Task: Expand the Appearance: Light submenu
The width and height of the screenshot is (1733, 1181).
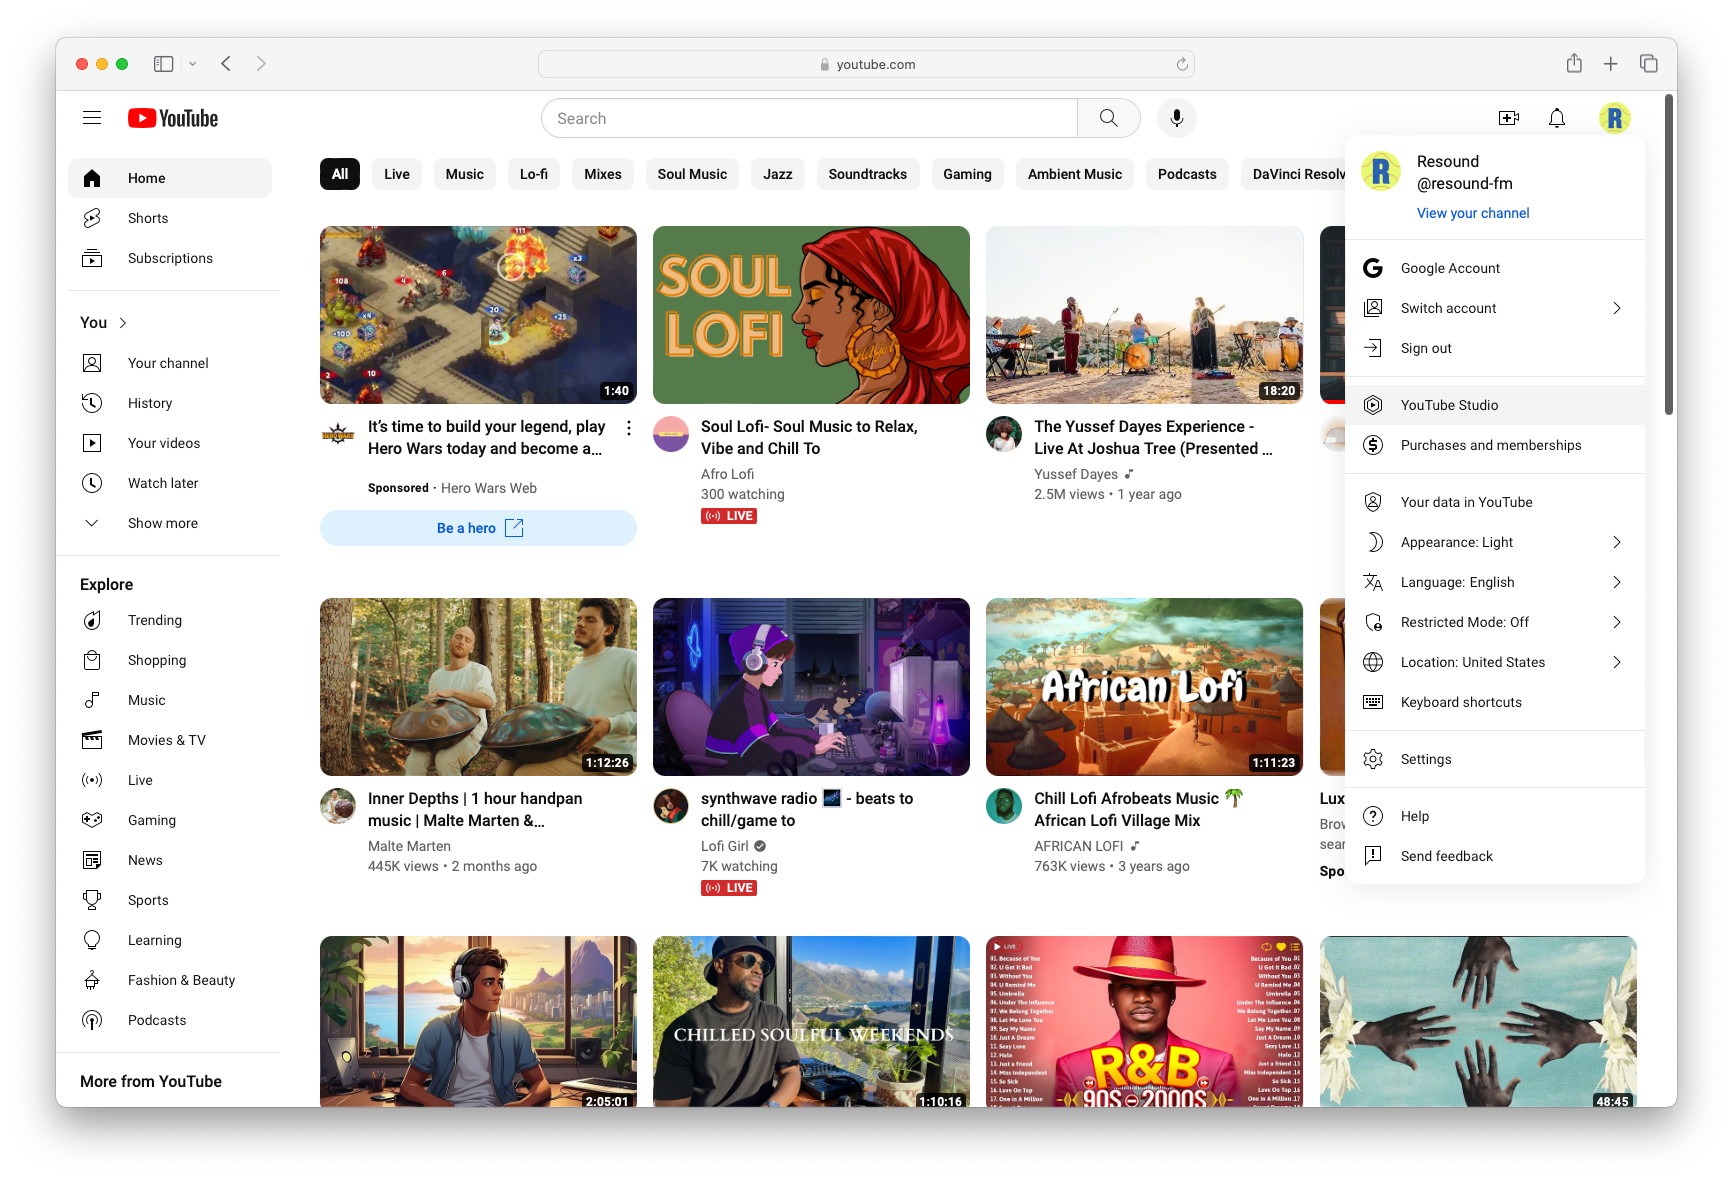Action: (x=1457, y=541)
